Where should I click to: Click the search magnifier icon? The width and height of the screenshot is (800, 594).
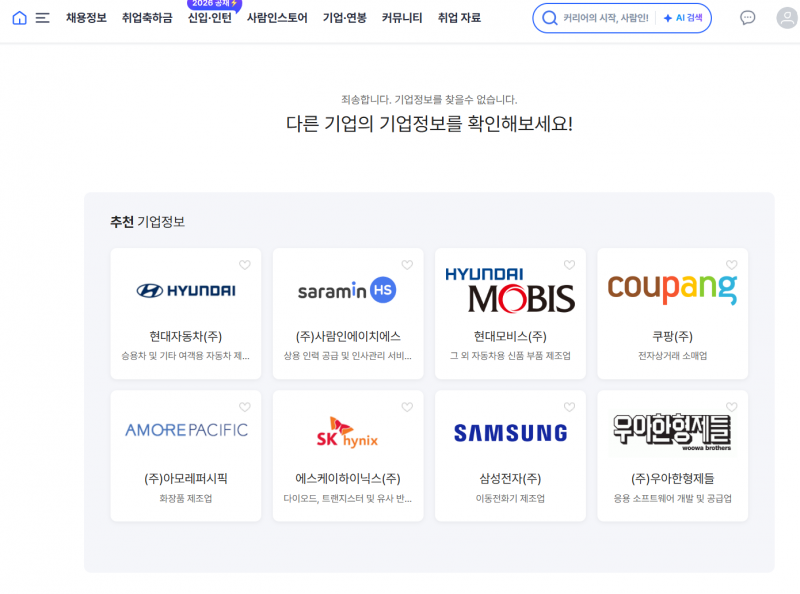coord(549,18)
